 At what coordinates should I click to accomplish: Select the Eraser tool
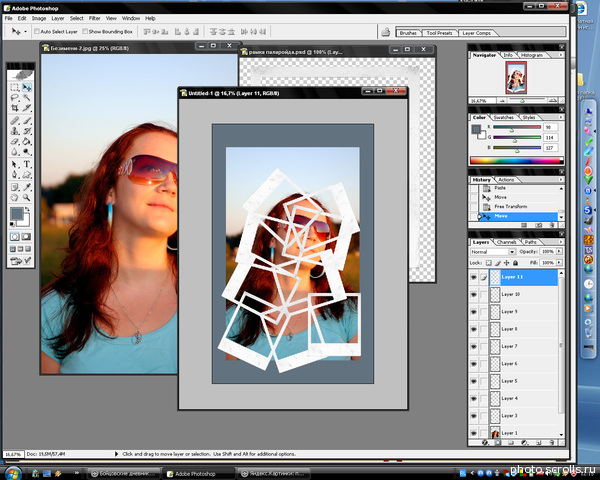tap(15, 142)
